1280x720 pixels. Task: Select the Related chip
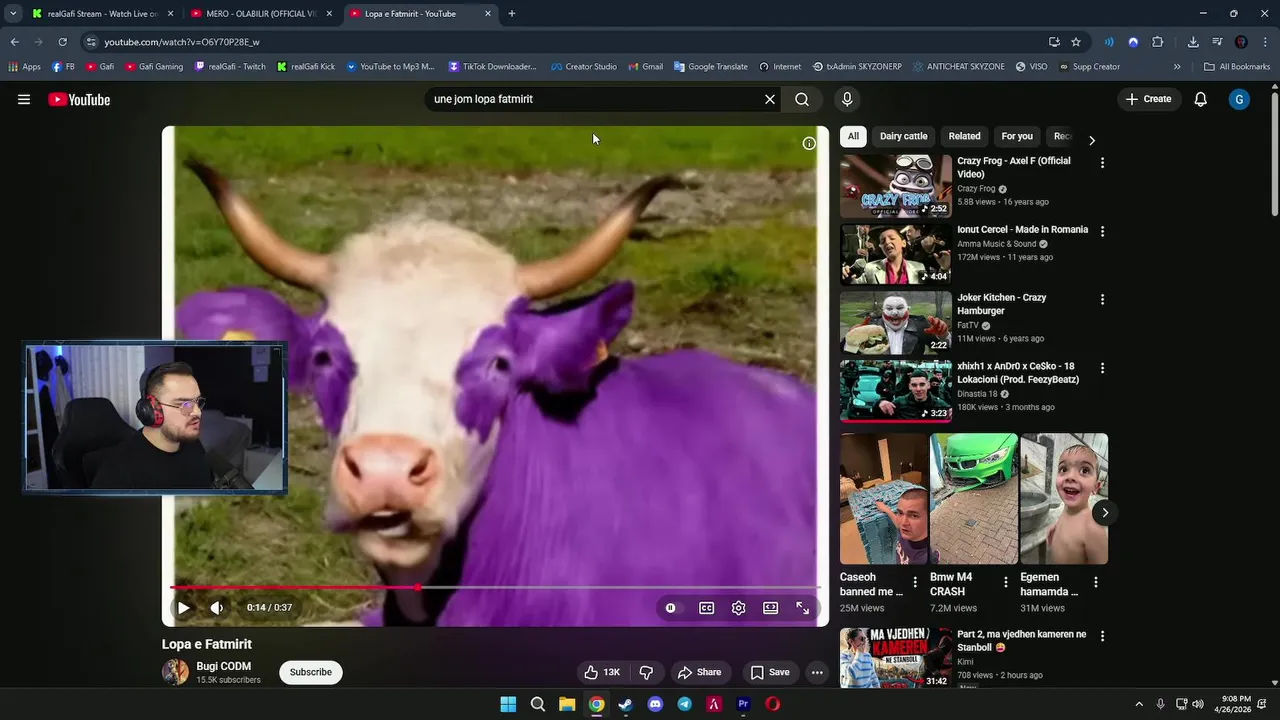pyautogui.click(x=964, y=136)
